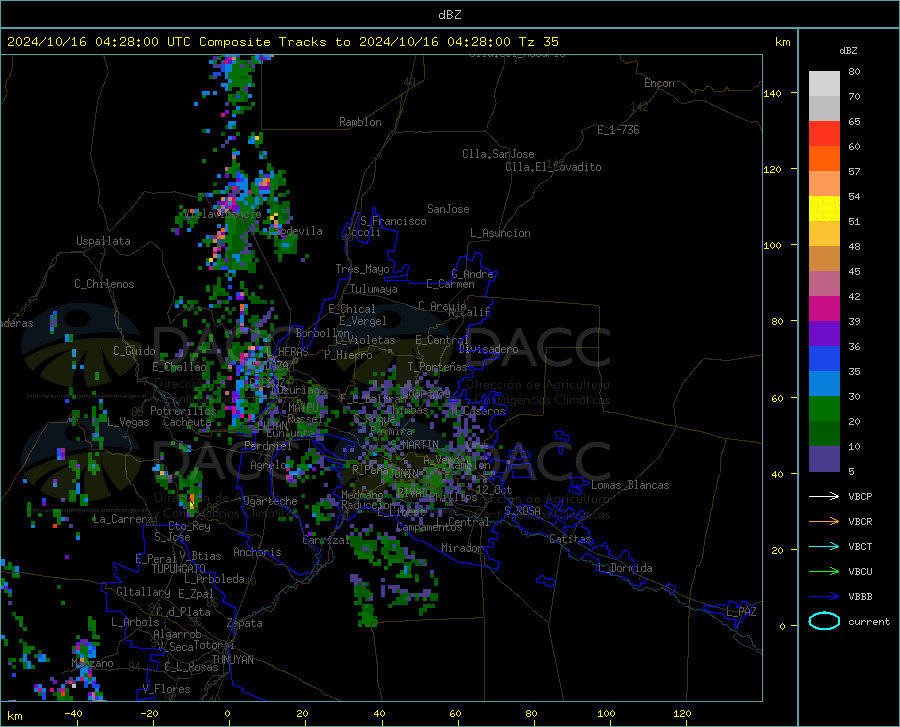The height and width of the screenshot is (727, 900).
Task: Click the Uspallata town label
Action: point(103,241)
